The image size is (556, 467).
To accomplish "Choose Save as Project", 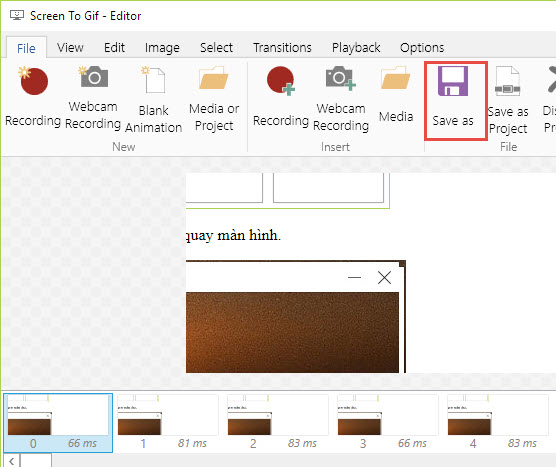I will click(508, 100).
